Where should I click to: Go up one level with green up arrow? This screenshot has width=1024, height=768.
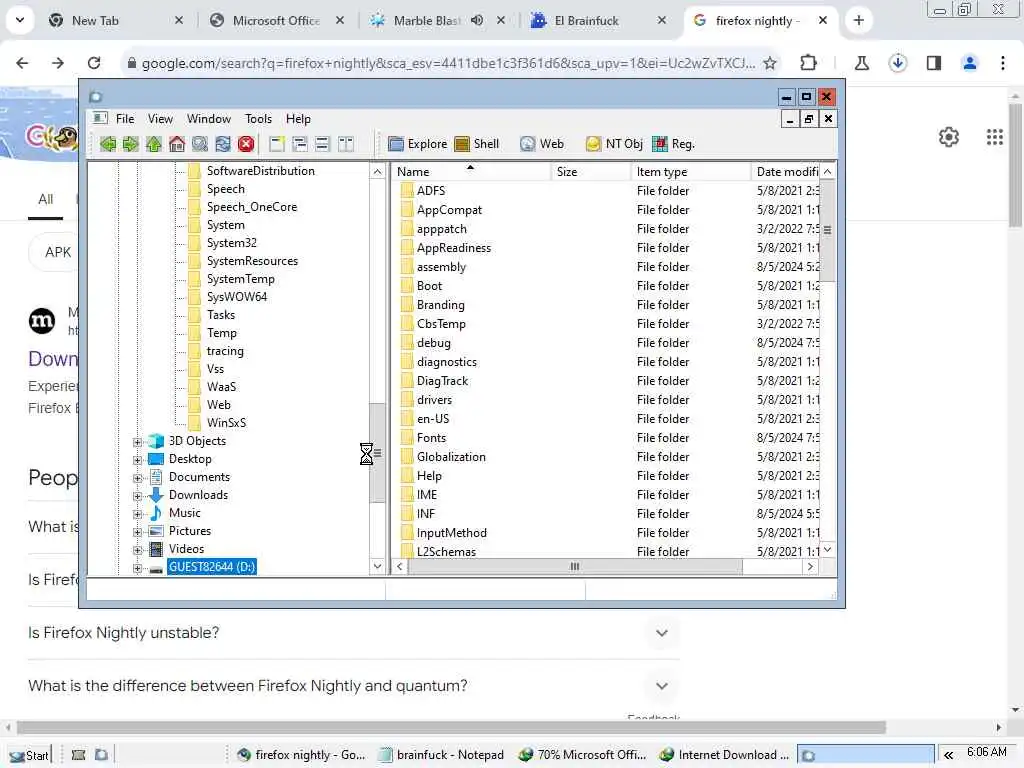153,144
